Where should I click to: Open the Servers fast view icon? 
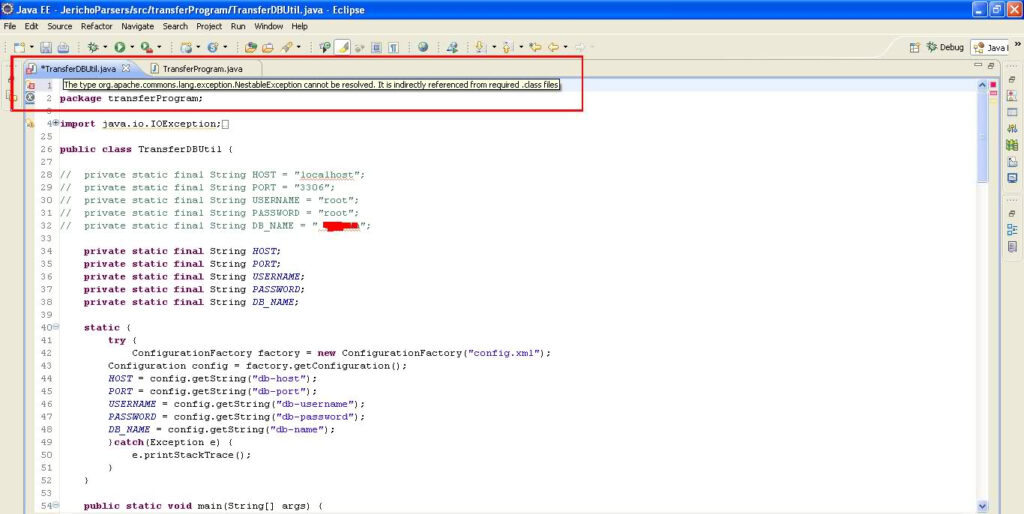coord(1012,129)
